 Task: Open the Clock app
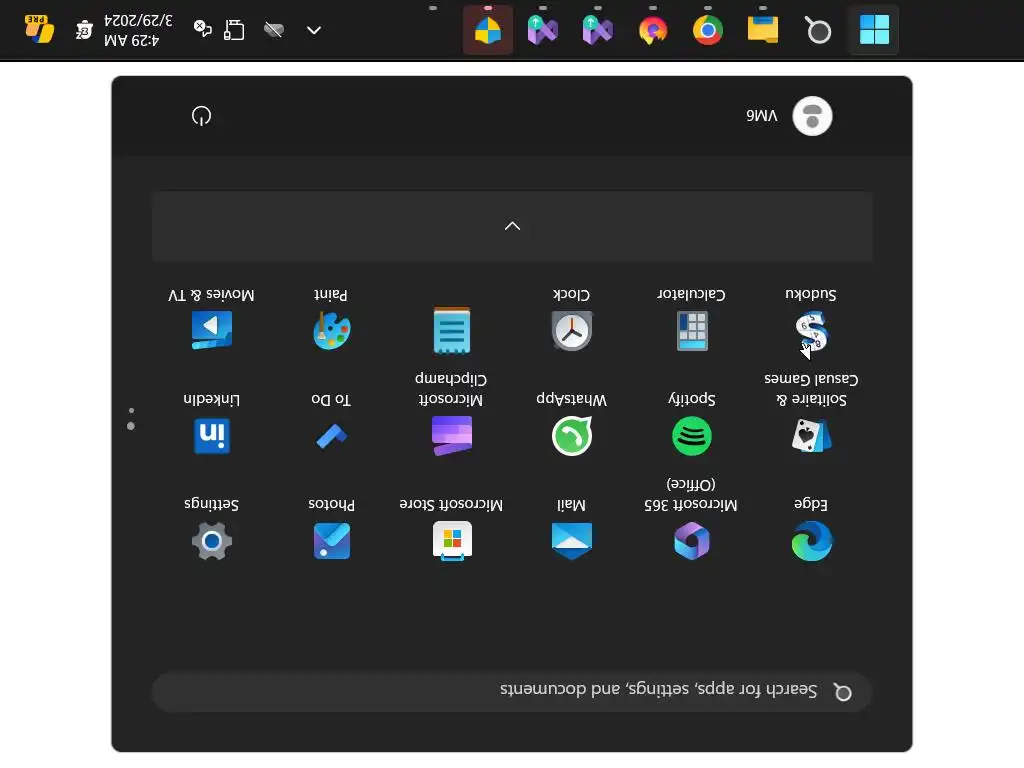coord(571,331)
